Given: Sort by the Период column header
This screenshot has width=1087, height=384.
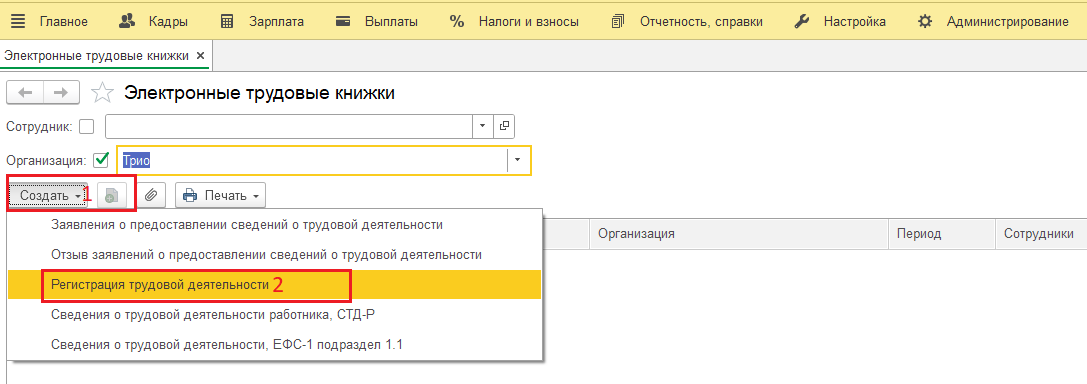Looking at the screenshot, I should pos(941,234).
